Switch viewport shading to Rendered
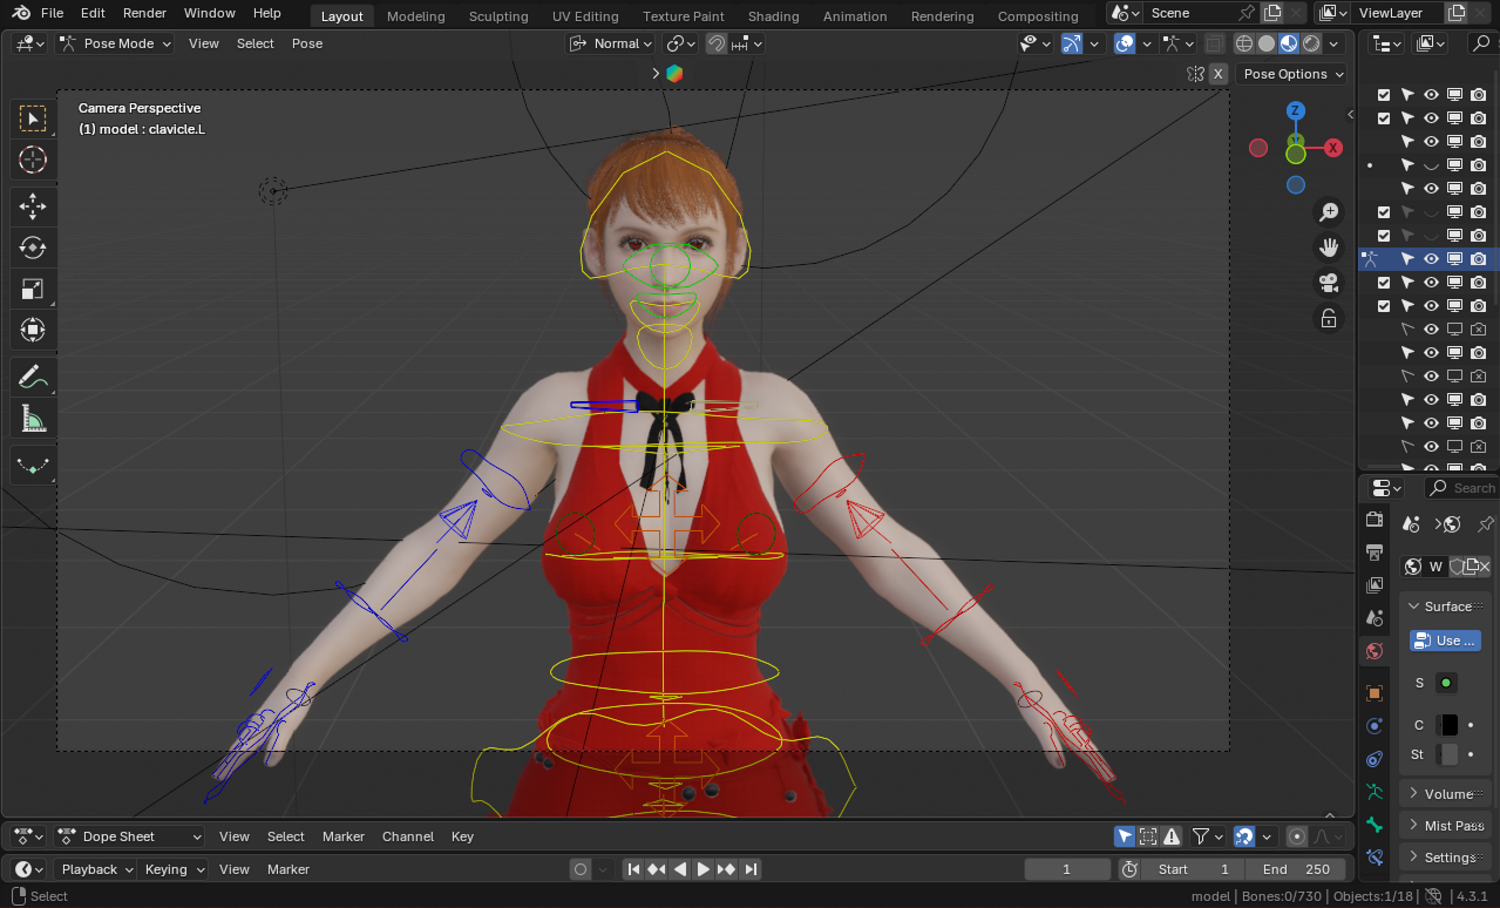The image size is (1500, 908). [x=1311, y=44]
